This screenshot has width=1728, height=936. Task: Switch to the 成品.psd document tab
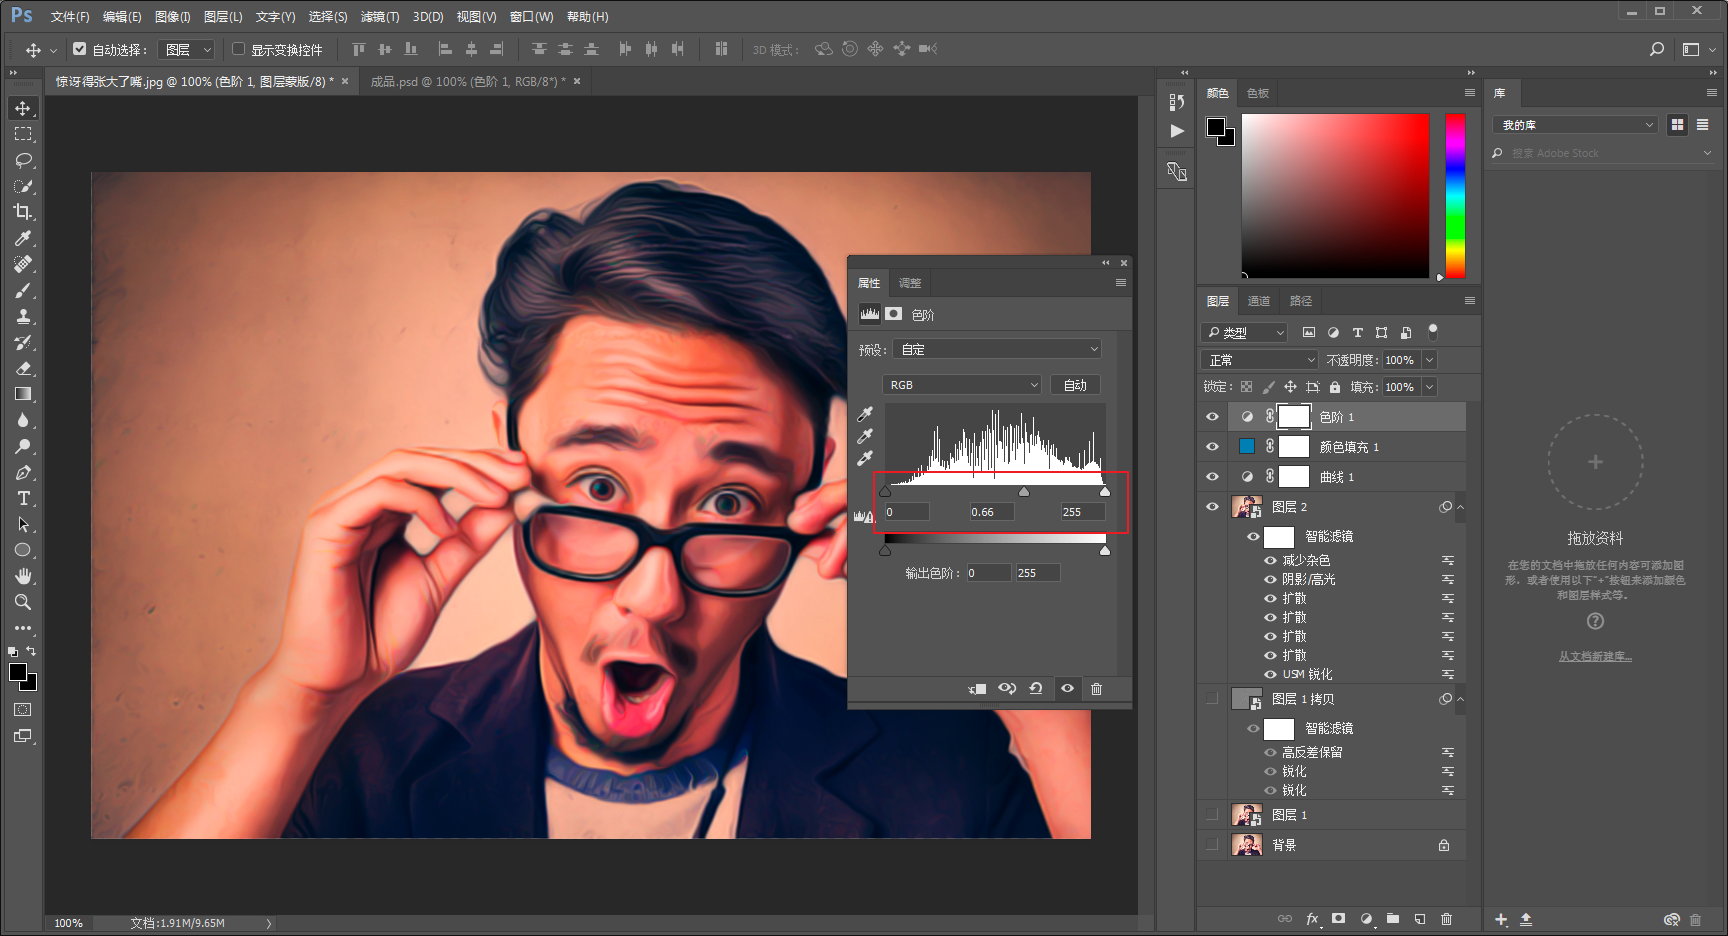[468, 82]
